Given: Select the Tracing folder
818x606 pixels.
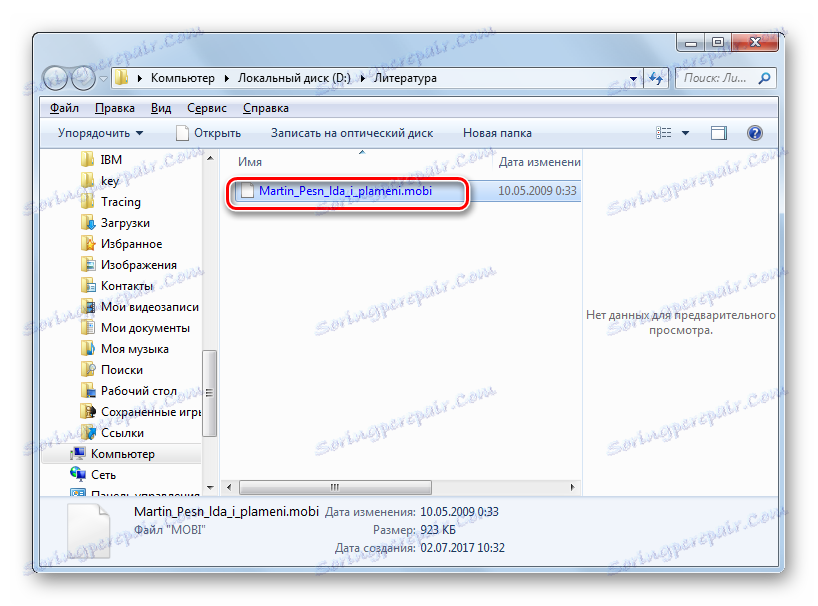Looking at the screenshot, I should coord(121,202).
